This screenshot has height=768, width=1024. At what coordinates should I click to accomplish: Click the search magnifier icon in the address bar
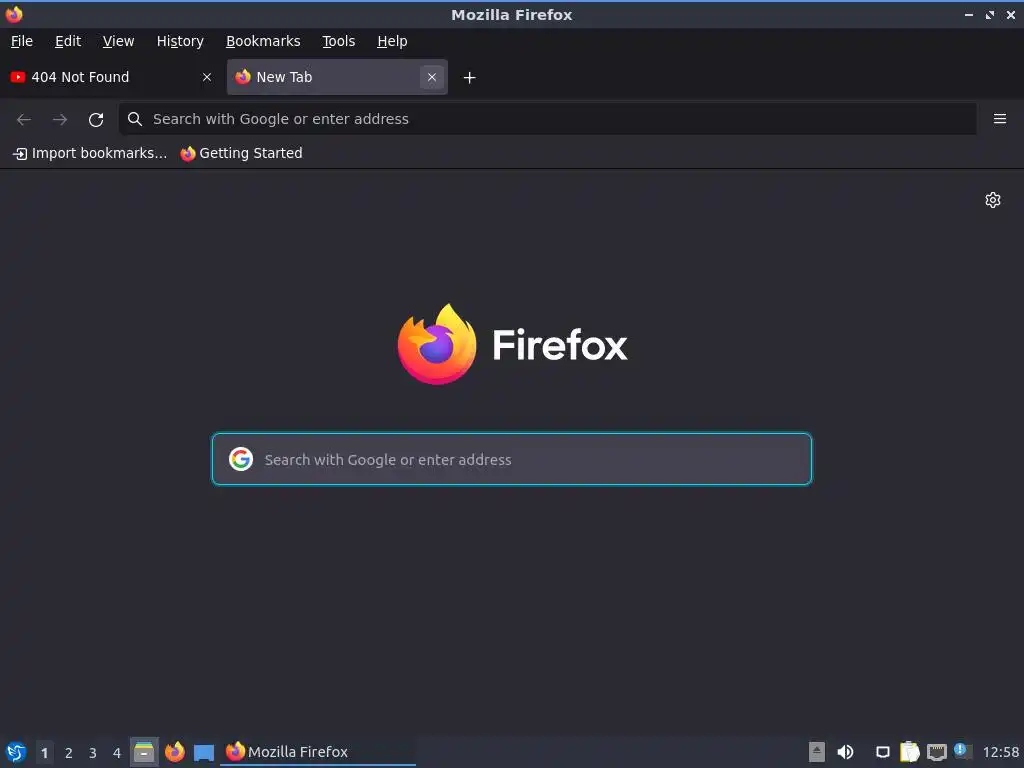[x=135, y=119]
